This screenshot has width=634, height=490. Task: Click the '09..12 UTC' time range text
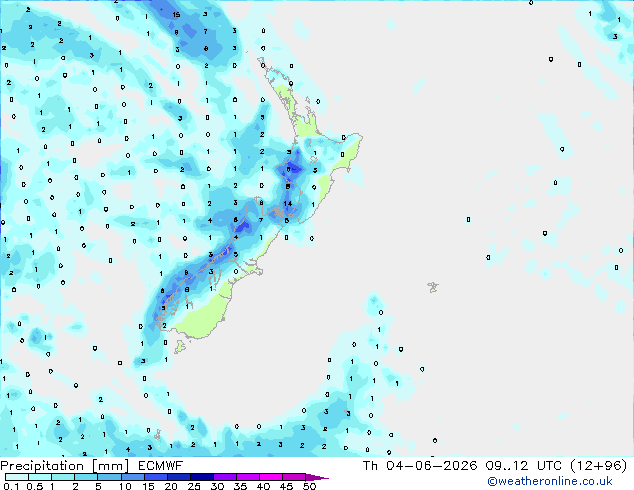(x=524, y=466)
